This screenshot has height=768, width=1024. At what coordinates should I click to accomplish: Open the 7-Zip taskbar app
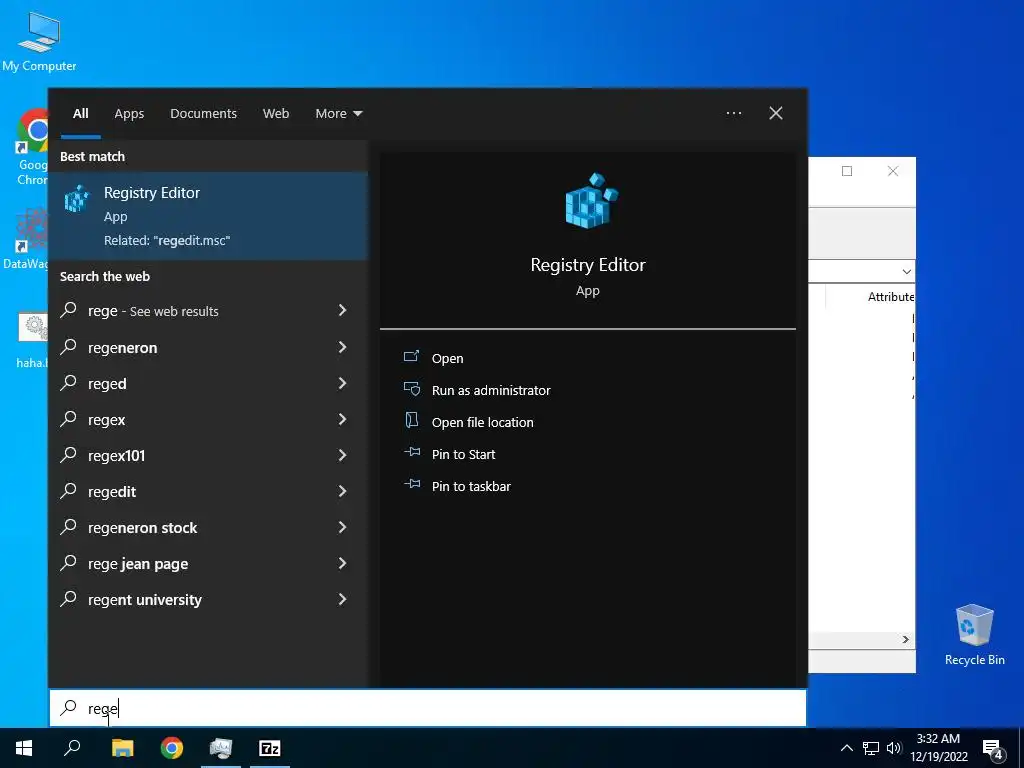(270, 748)
